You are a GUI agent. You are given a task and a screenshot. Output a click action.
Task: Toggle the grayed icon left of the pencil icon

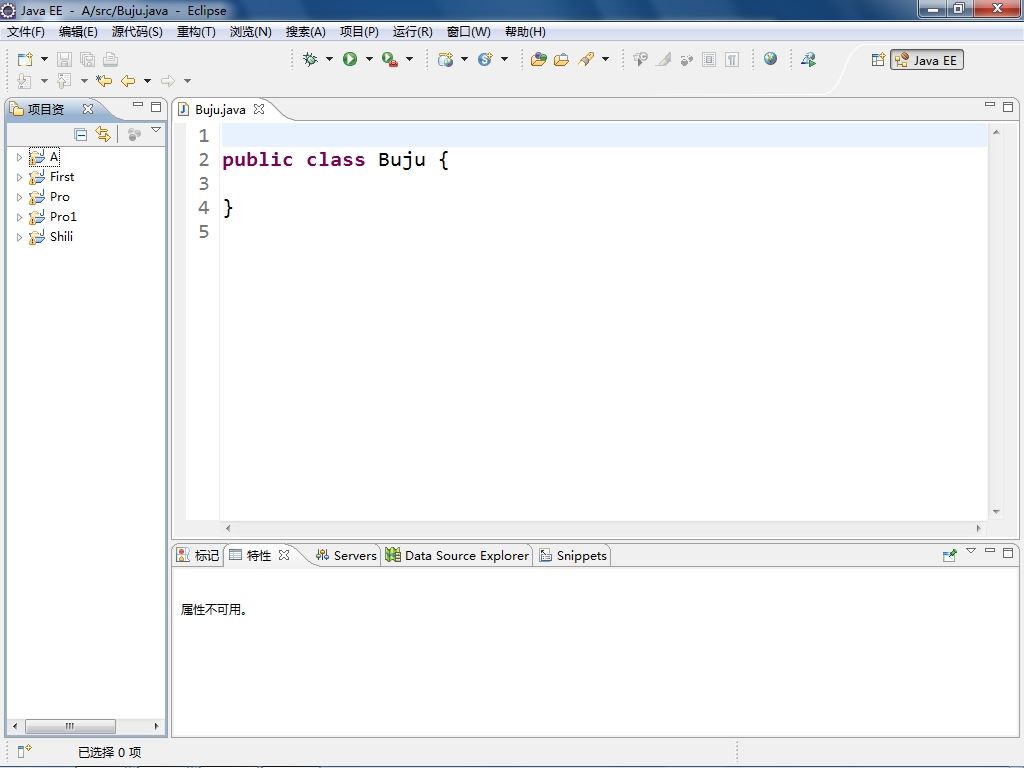click(641, 59)
